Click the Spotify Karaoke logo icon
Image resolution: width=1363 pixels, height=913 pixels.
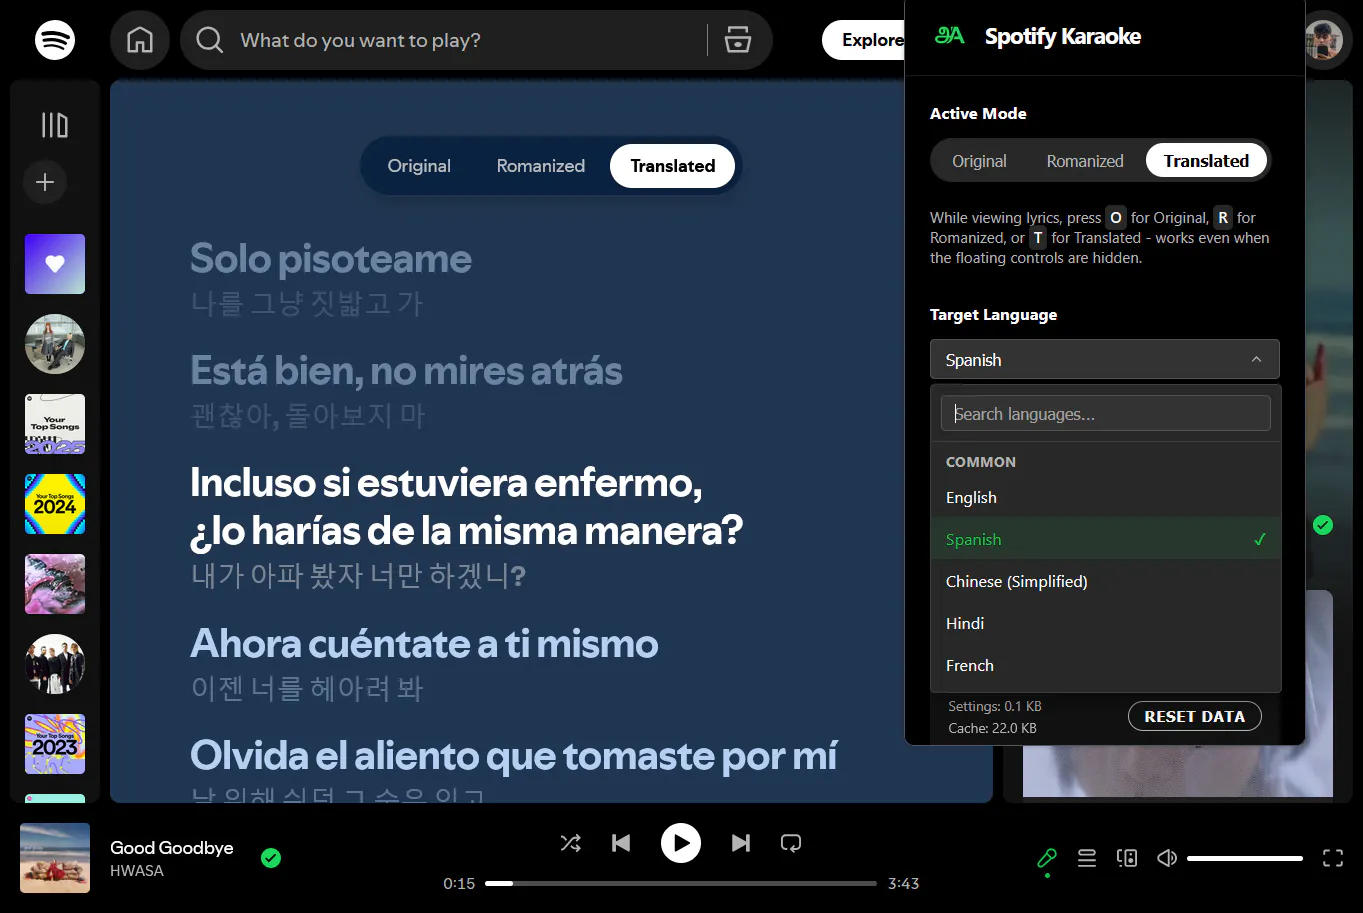949,36
